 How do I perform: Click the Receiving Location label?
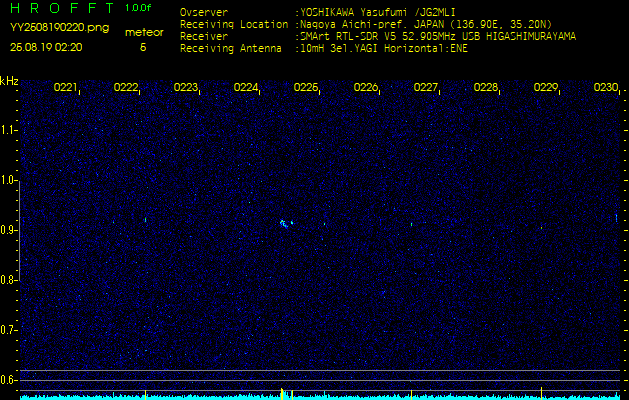(234, 24)
